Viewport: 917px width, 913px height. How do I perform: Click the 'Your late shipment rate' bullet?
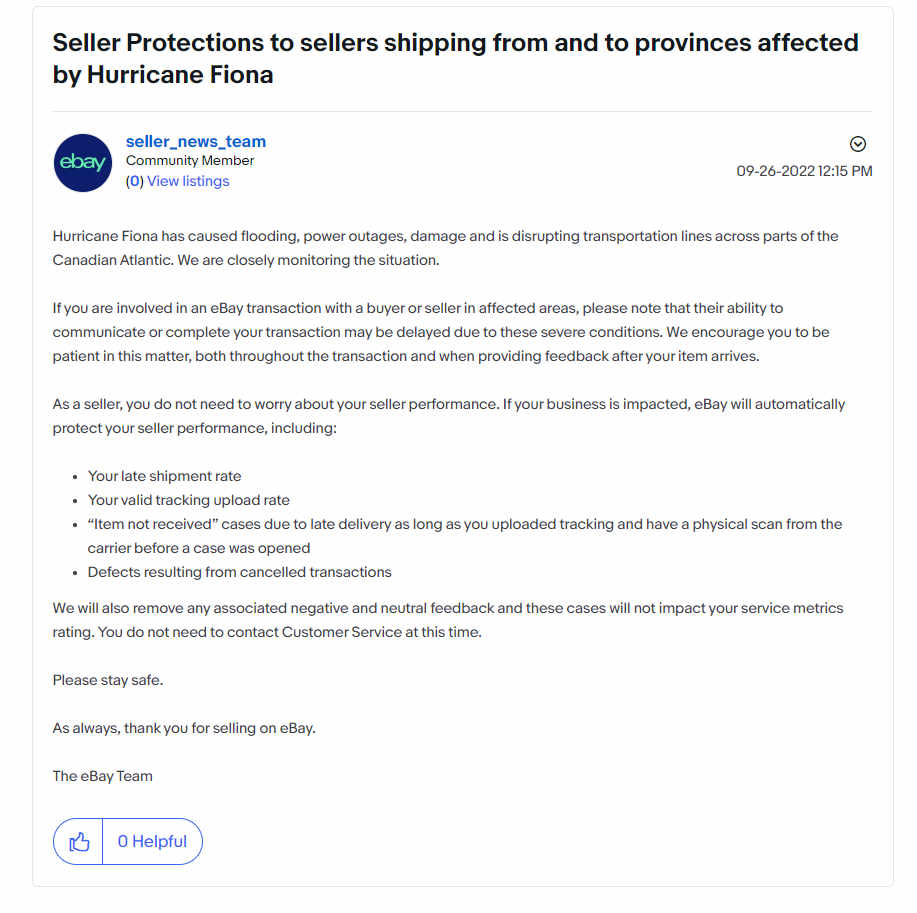[164, 476]
